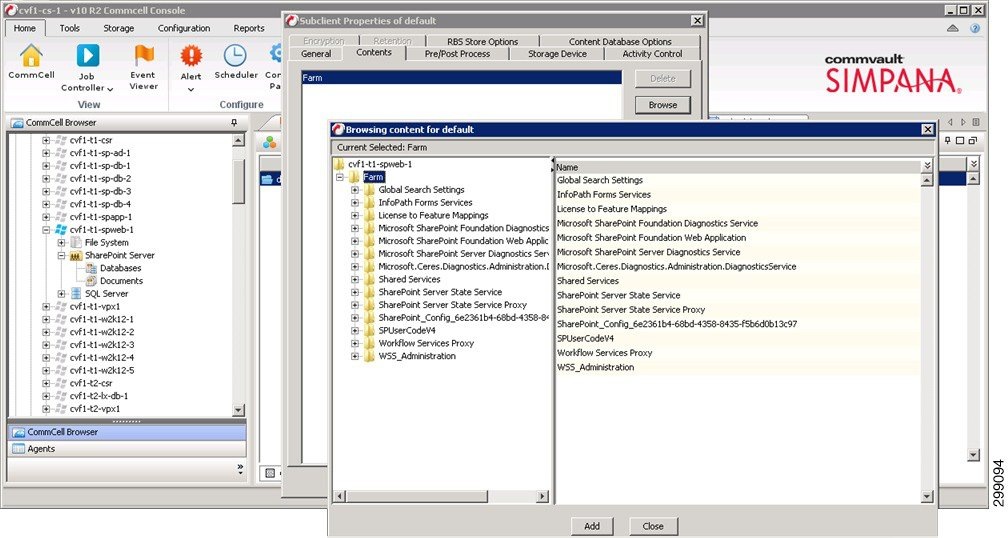This screenshot has width=1008, height=538.
Task: Click the CommCell Browser tree scroll down arrow
Action: coord(238,409)
